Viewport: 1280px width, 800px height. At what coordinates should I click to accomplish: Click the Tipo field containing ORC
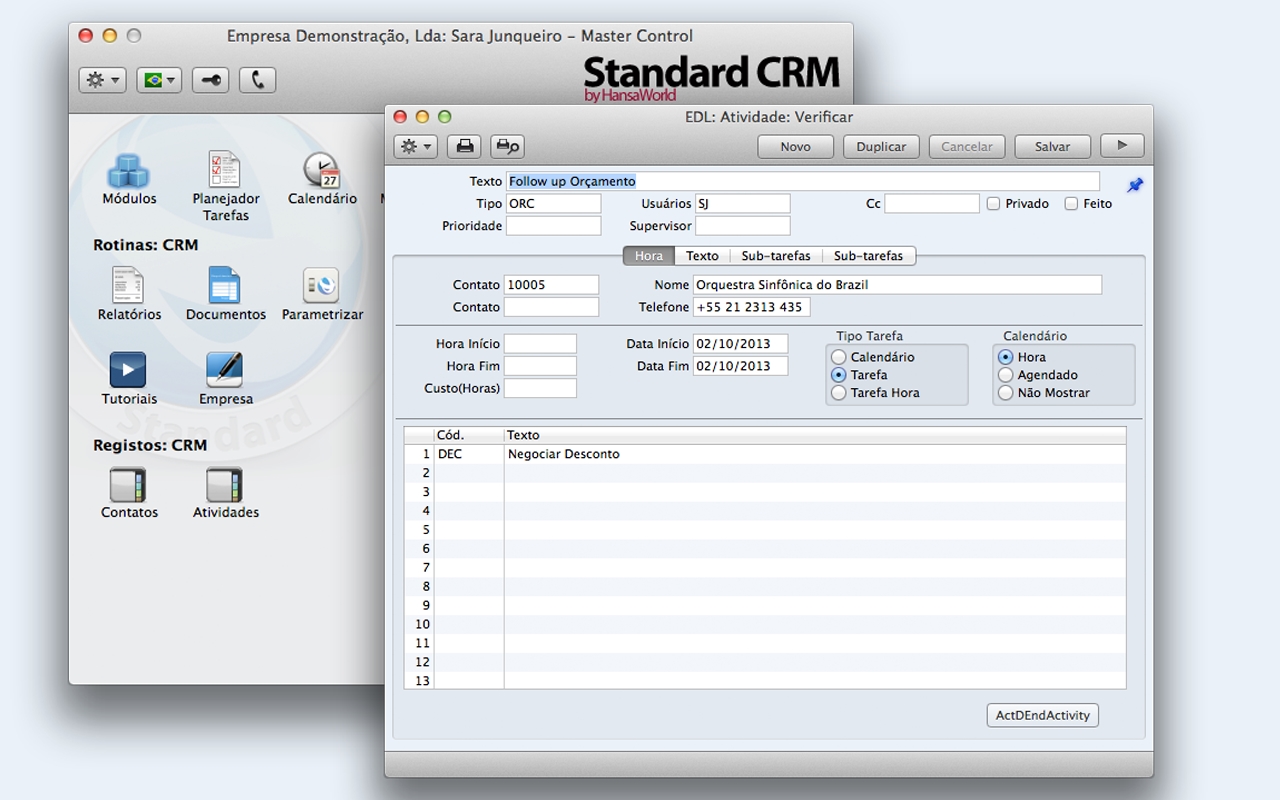tap(553, 204)
